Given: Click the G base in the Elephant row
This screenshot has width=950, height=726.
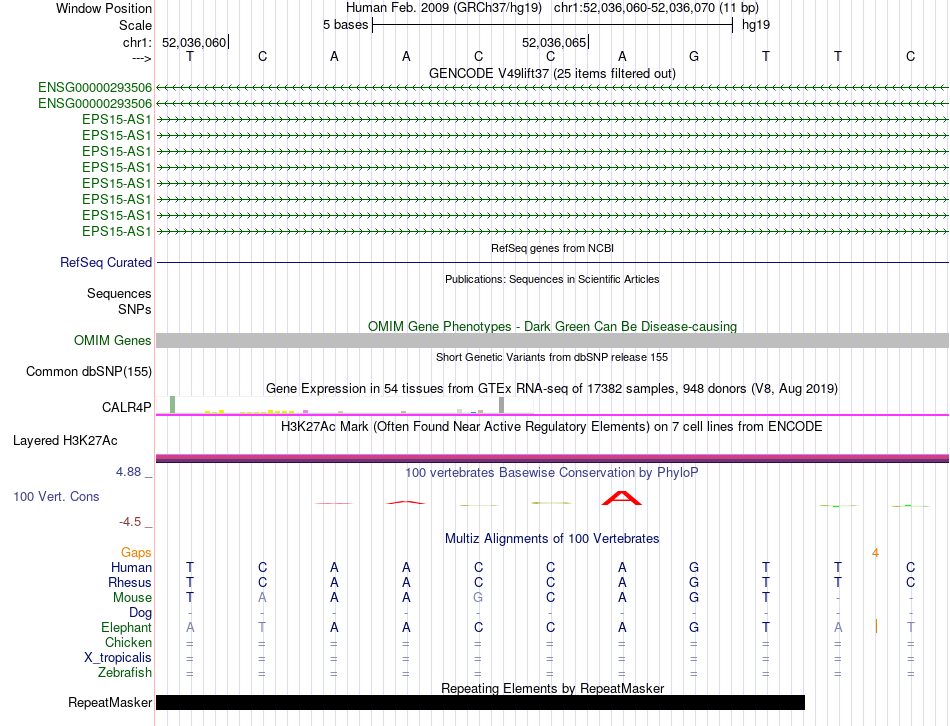Looking at the screenshot, I should pyautogui.click(x=694, y=627).
